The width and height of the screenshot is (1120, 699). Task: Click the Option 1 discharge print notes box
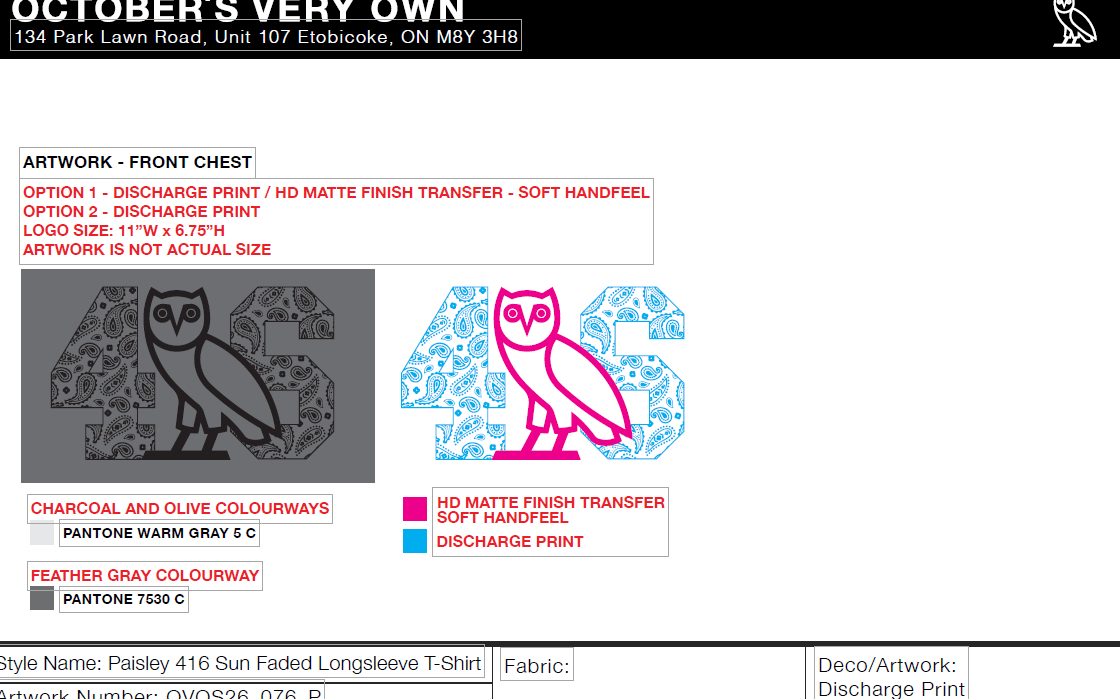336,221
